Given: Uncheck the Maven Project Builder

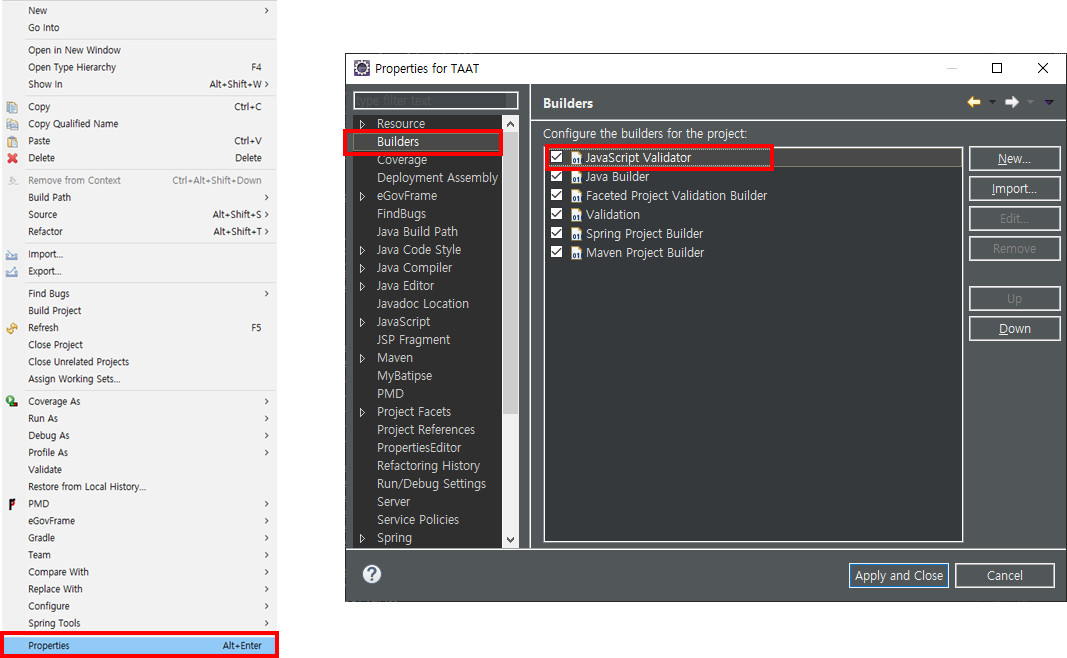Looking at the screenshot, I should pyautogui.click(x=556, y=252).
